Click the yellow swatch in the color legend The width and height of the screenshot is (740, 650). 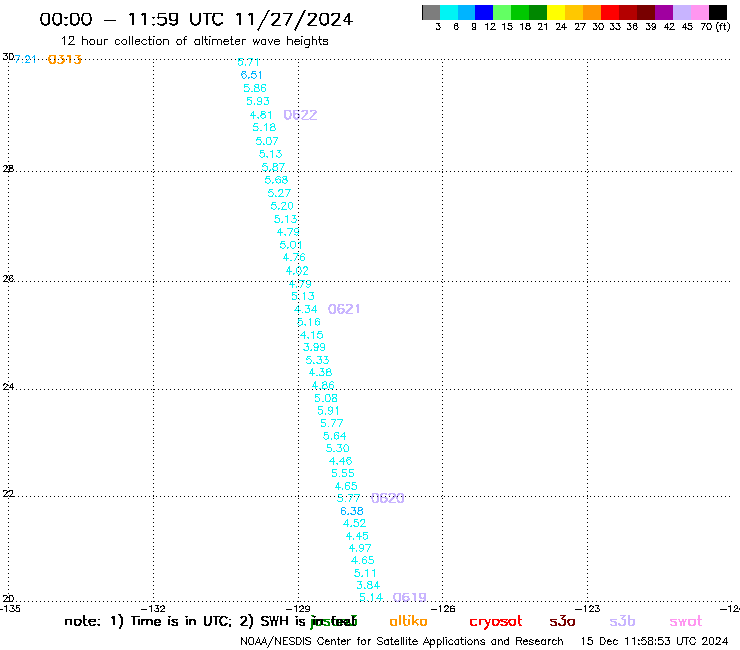[x=556, y=12]
